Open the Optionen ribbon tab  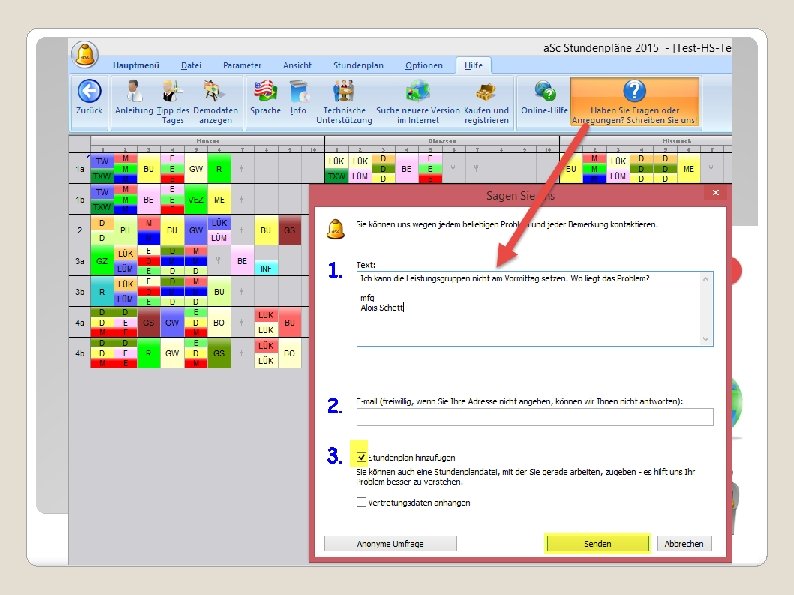pyautogui.click(x=424, y=65)
